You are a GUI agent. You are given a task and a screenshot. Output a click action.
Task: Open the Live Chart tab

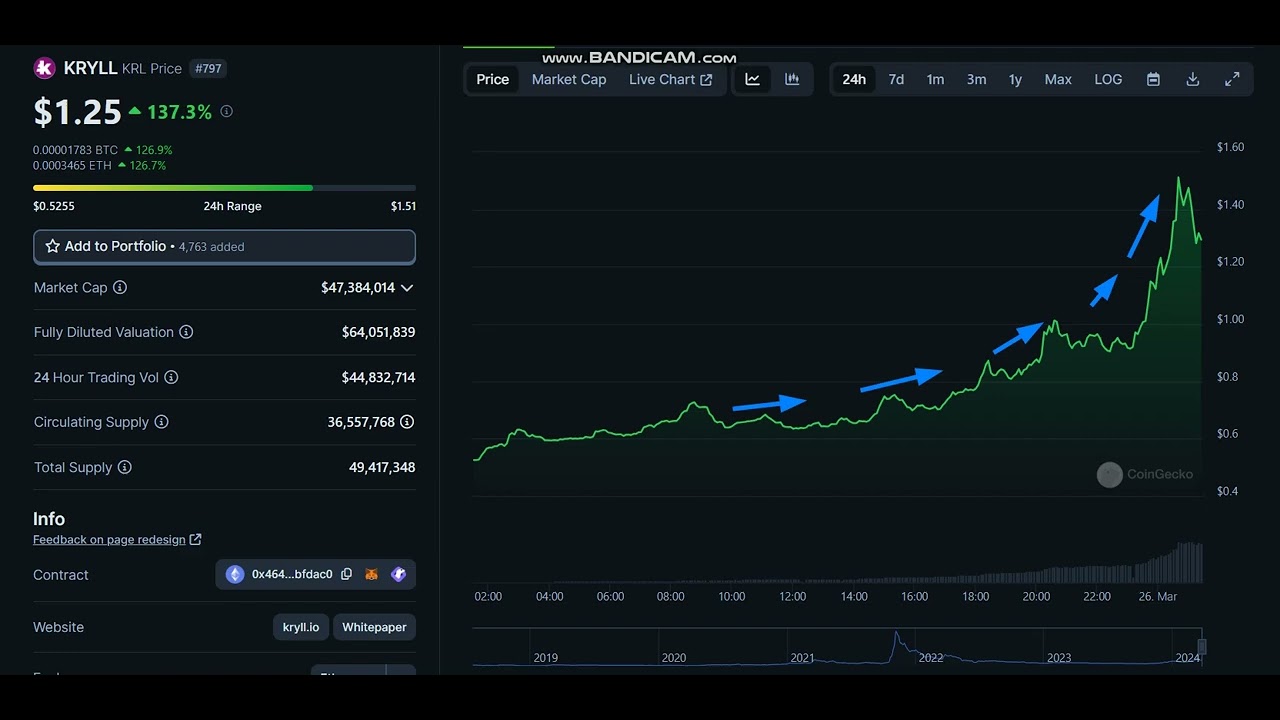point(670,79)
